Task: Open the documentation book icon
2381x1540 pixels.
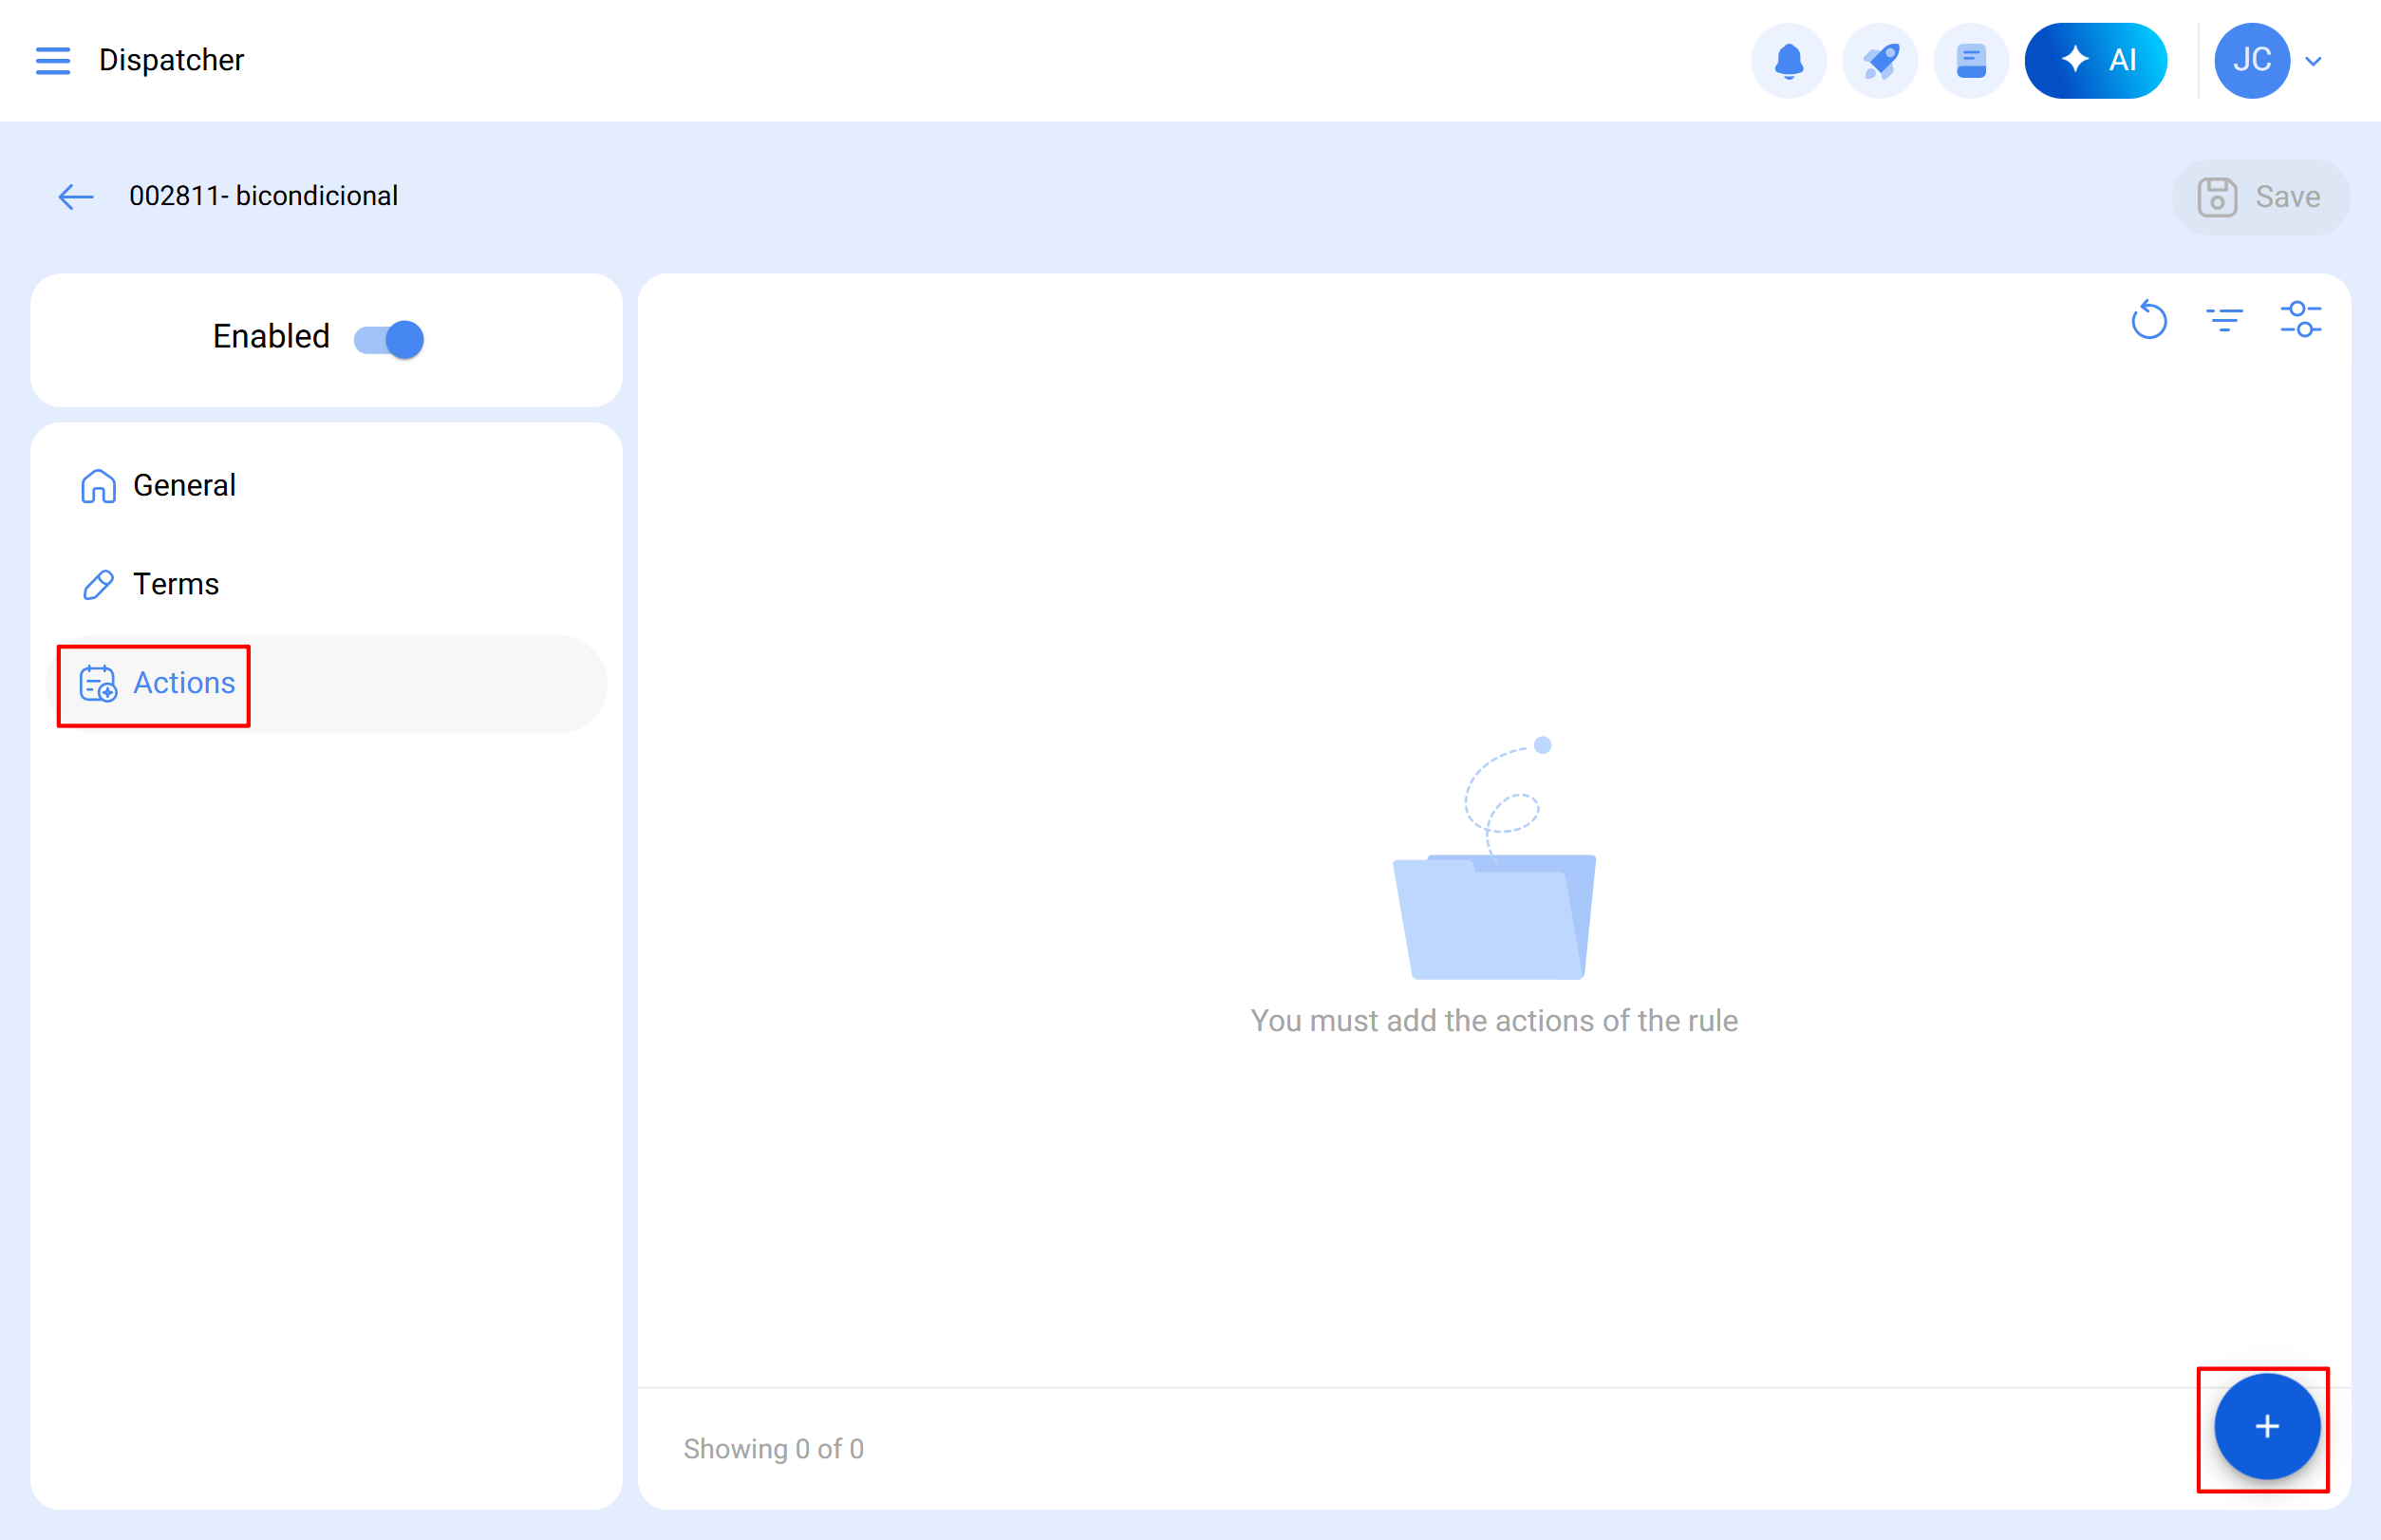Action: point(1970,60)
